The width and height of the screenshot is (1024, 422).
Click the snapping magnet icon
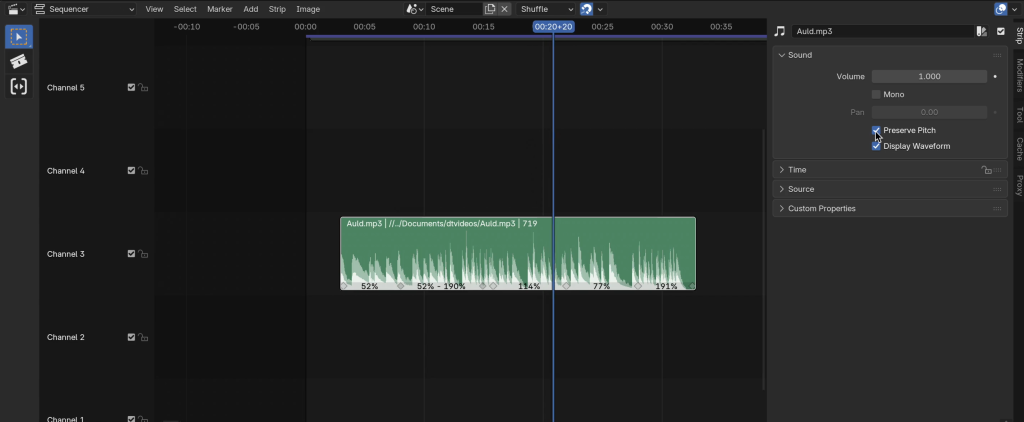click(x=587, y=9)
